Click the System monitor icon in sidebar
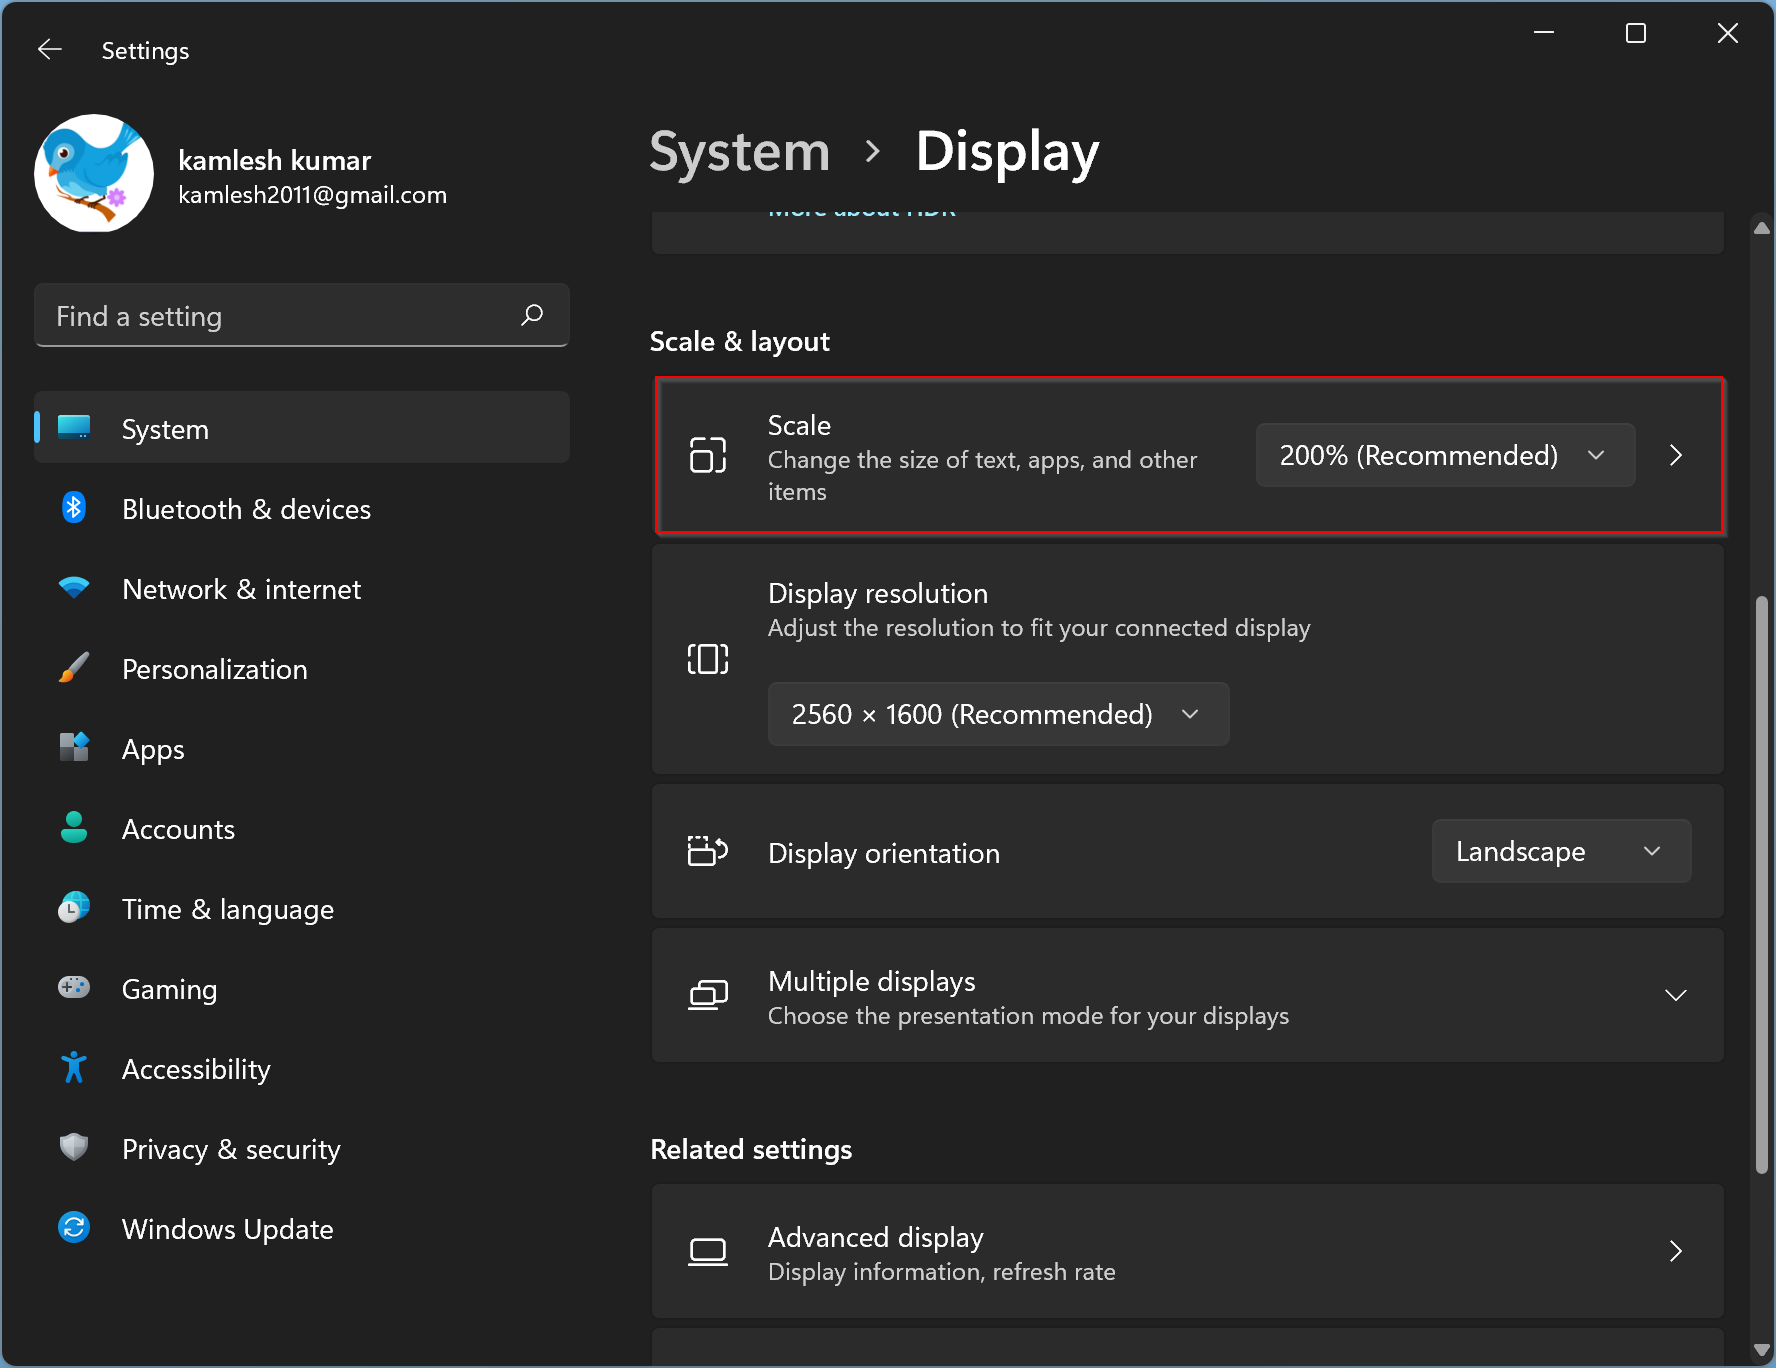1776x1368 pixels. pyautogui.click(x=74, y=428)
